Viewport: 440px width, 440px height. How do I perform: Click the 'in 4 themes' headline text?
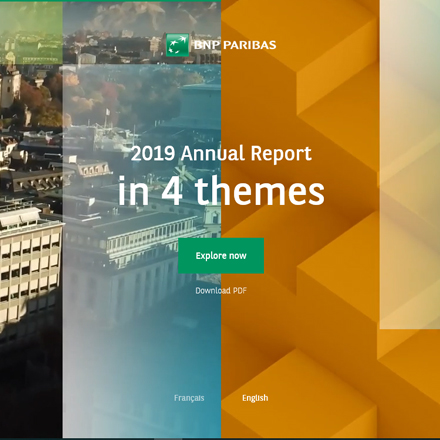pos(221,191)
